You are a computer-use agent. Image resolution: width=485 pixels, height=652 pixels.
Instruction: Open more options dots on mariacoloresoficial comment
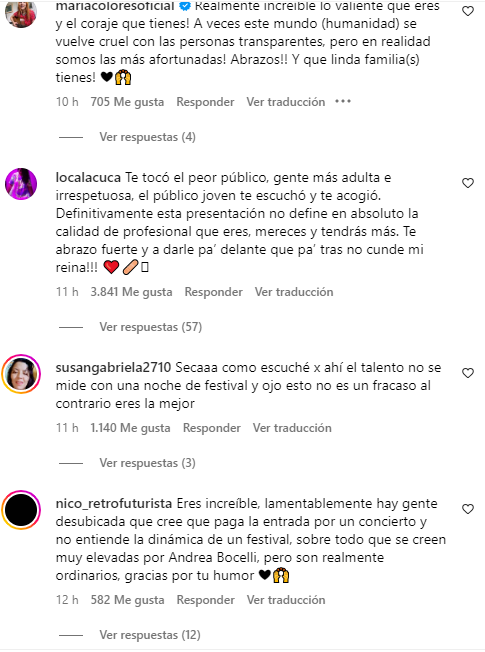pos(343,101)
